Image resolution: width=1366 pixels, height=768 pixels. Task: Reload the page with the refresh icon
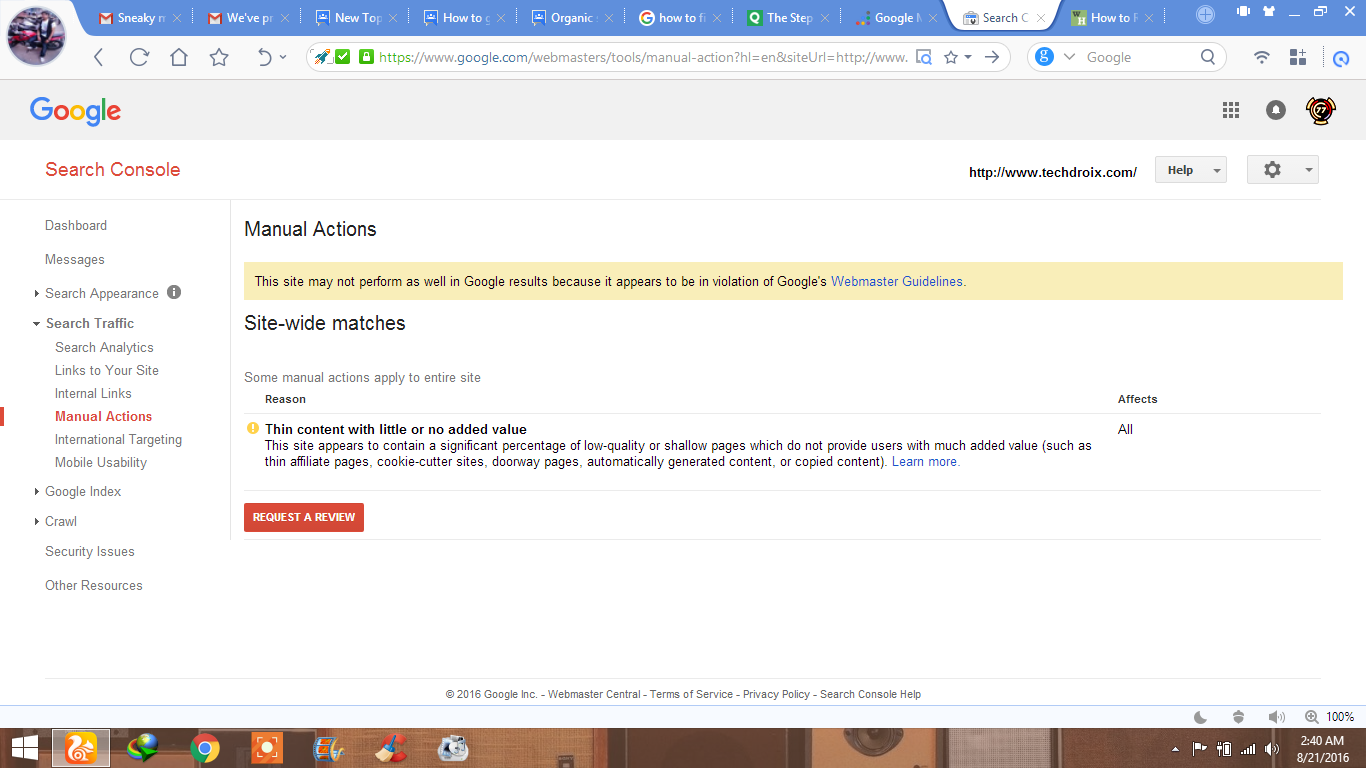[139, 57]
